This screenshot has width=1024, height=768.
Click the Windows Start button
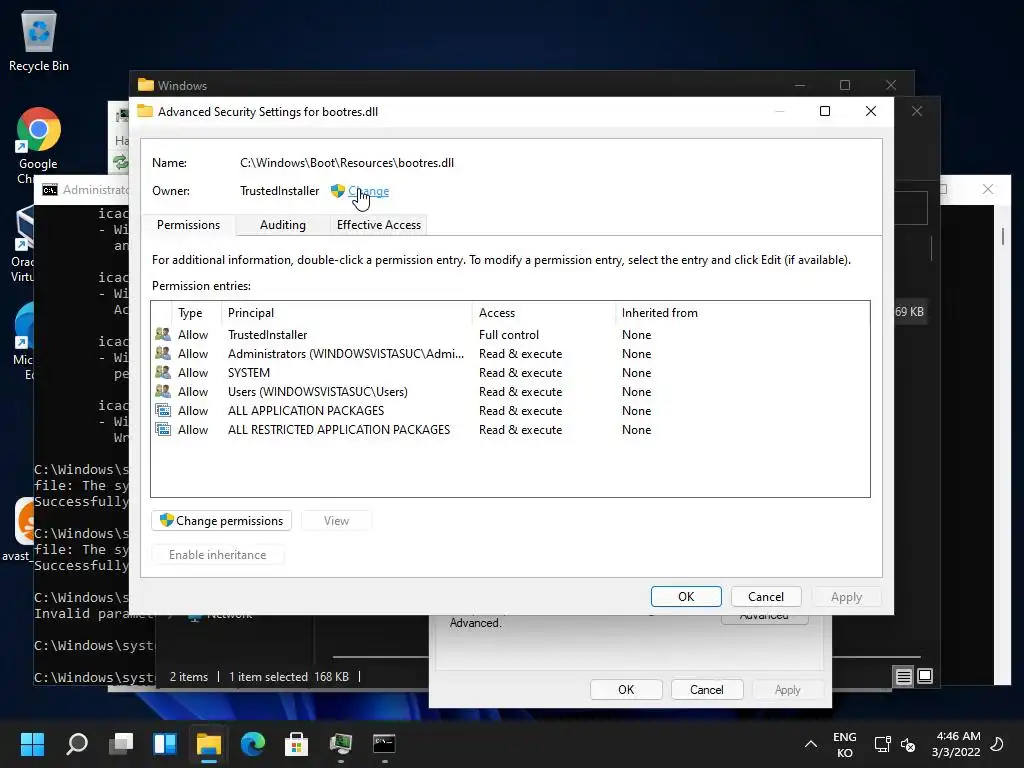[x=33, y=743]
